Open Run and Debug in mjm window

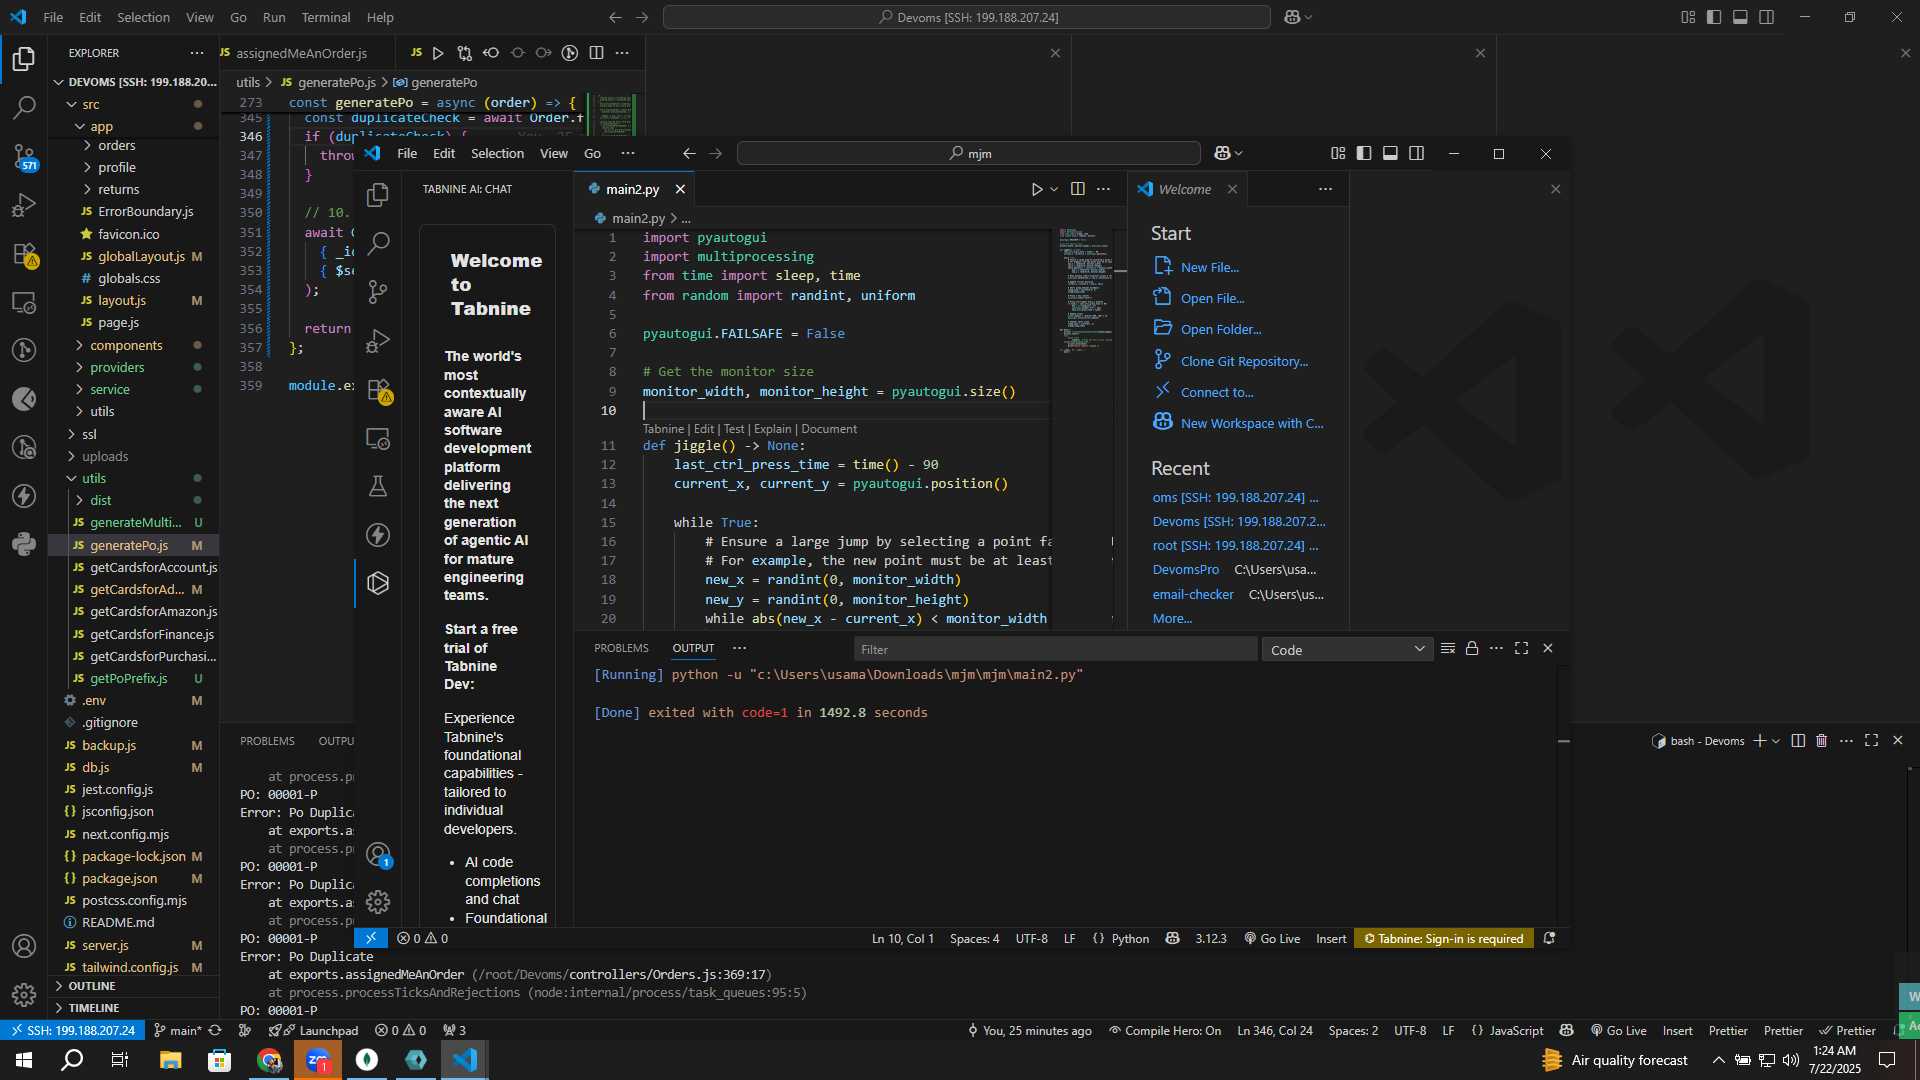(378, 341)
